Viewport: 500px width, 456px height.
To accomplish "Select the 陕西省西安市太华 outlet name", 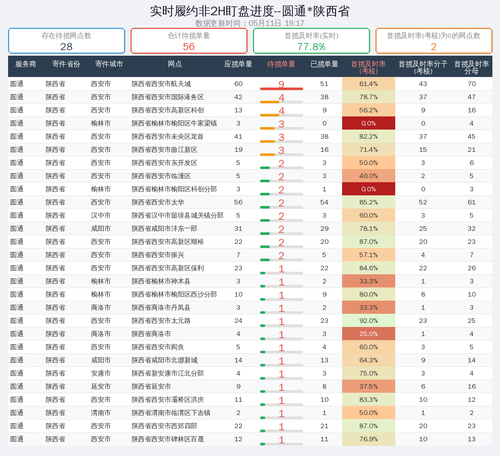I will (158, 202).
